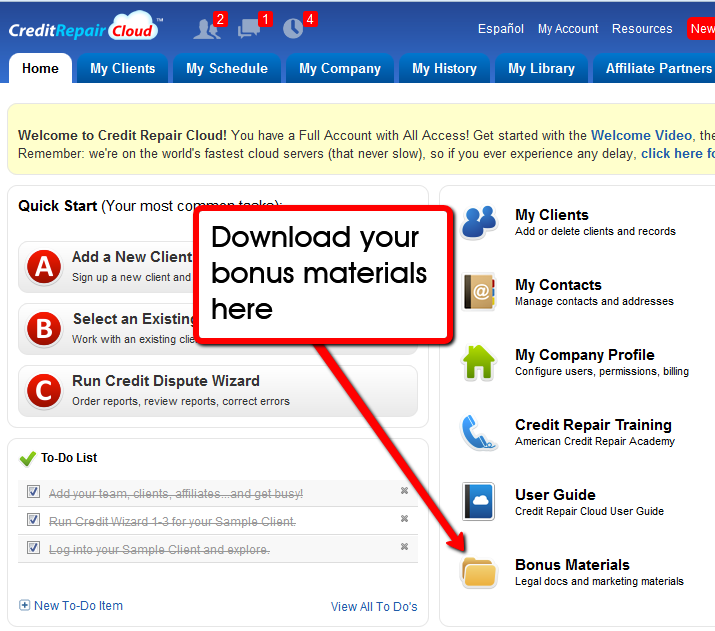Image resolution: width=715 pixels, height=631 pixels.
Task: Uncheck 'Log into your Sample Client' checkbox
Action: click(33, 548)
